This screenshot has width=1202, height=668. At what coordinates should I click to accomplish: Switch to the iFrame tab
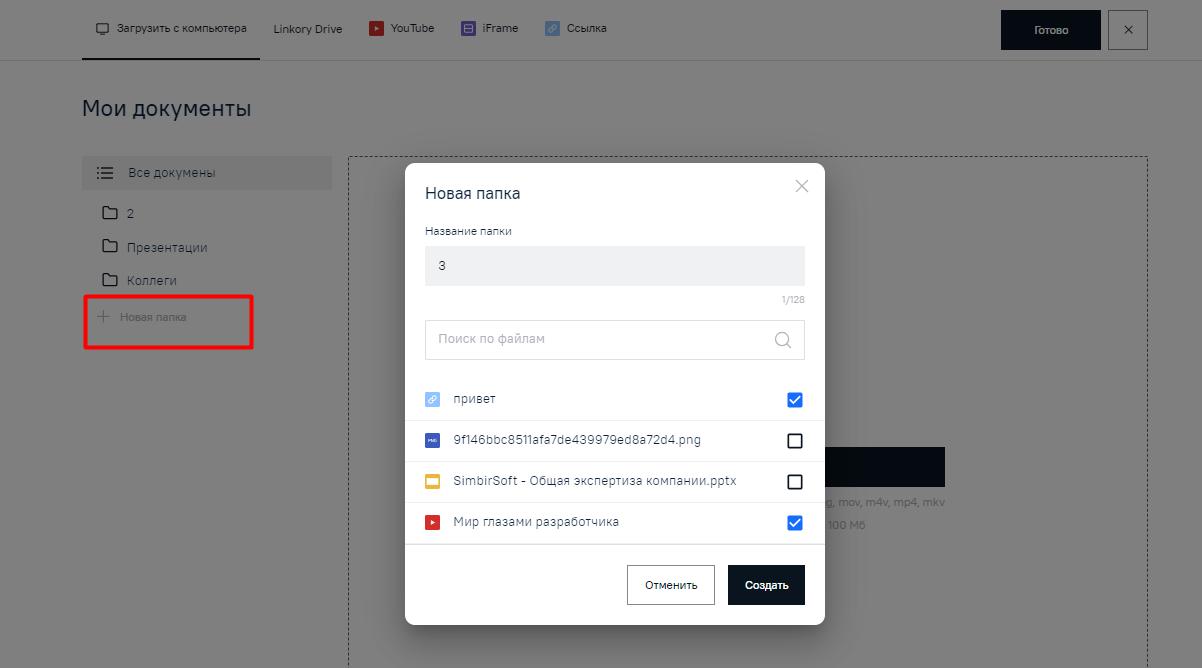coord(490,29)
